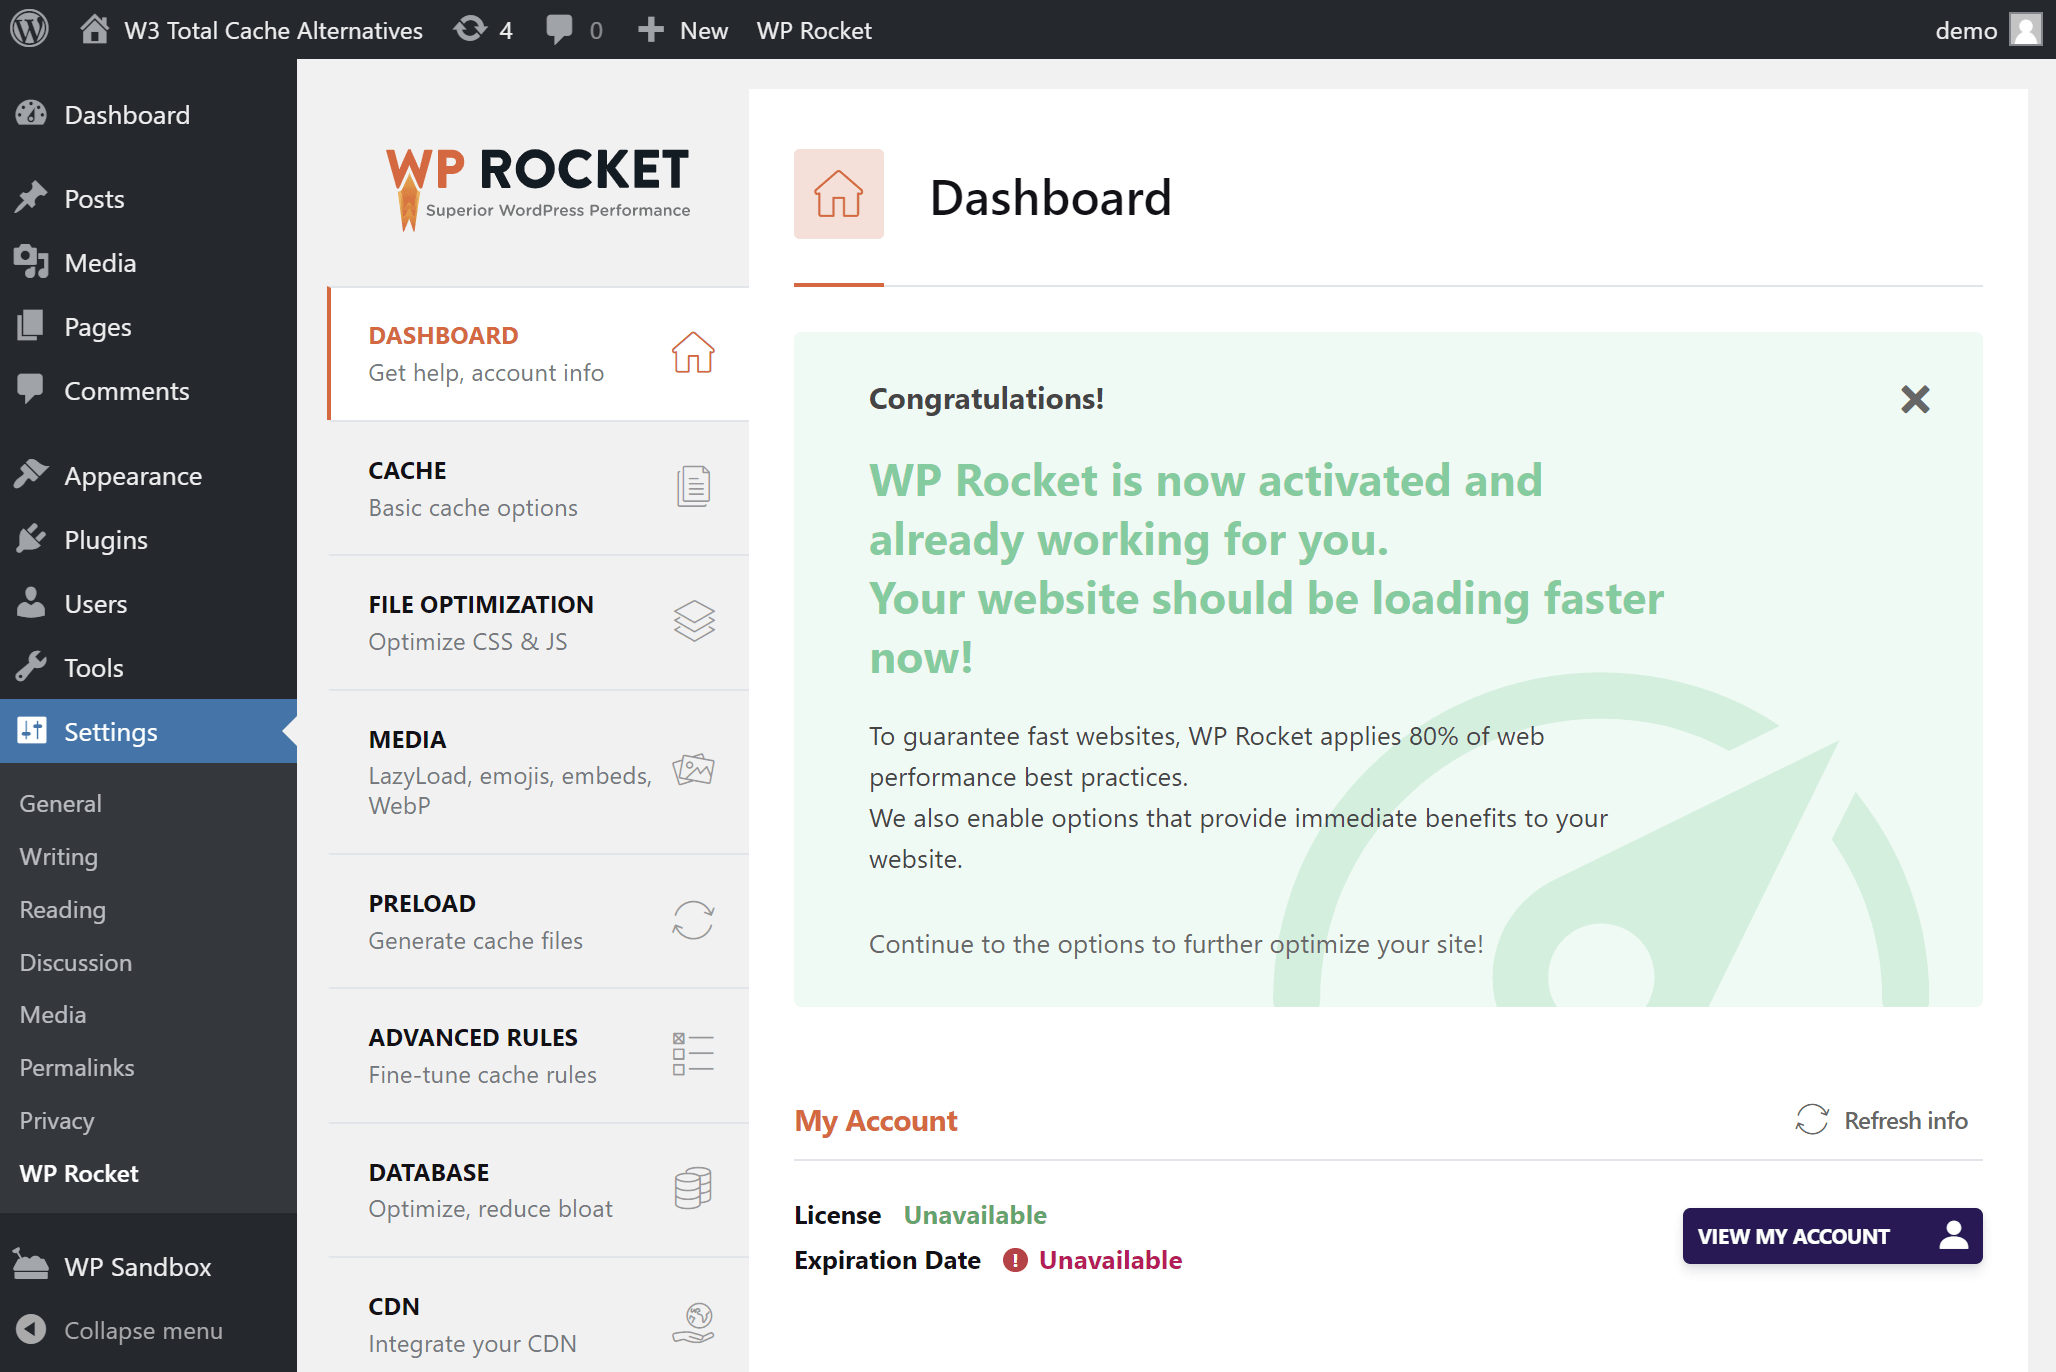Click the Preload circular refresh icon
2056x1372 pixels.
point(692,920)
